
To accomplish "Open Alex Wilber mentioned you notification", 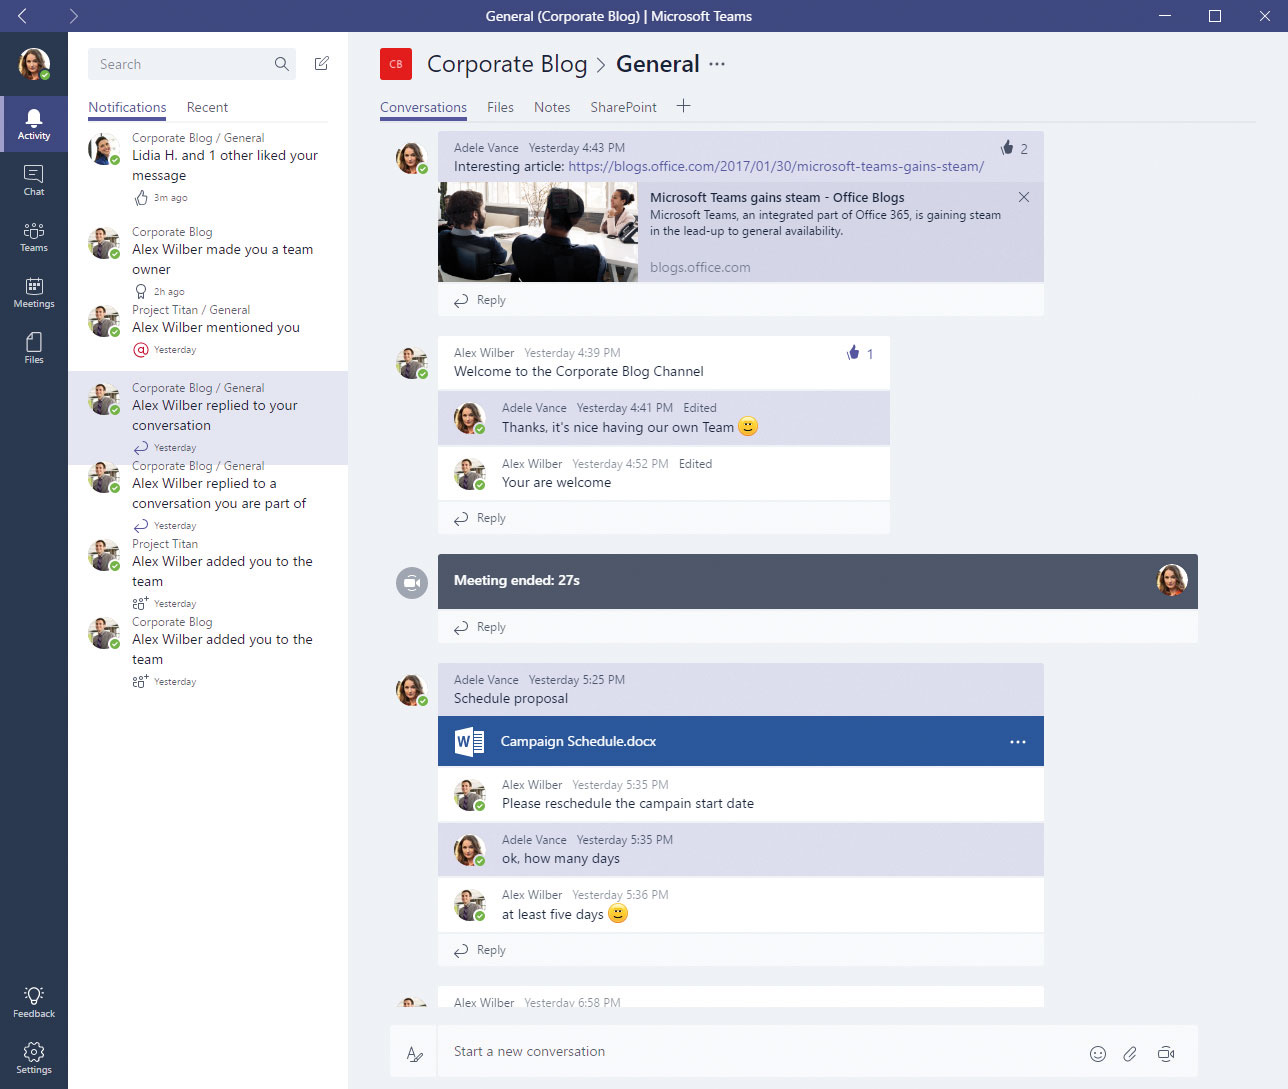I will click(208, 330).
